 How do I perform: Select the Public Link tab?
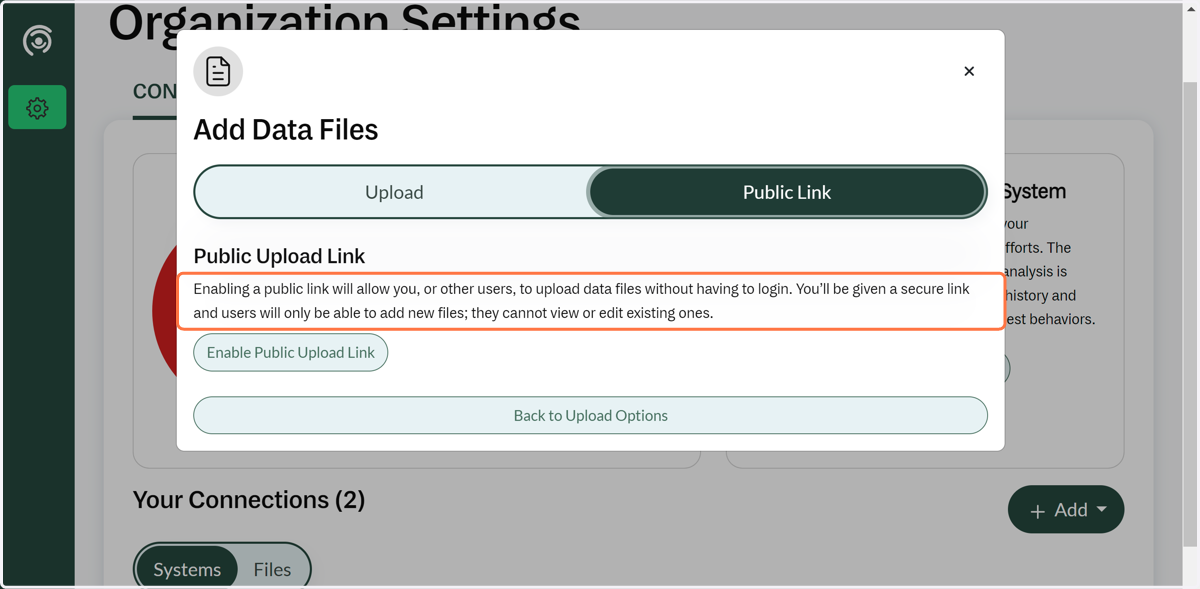(787, 192)
